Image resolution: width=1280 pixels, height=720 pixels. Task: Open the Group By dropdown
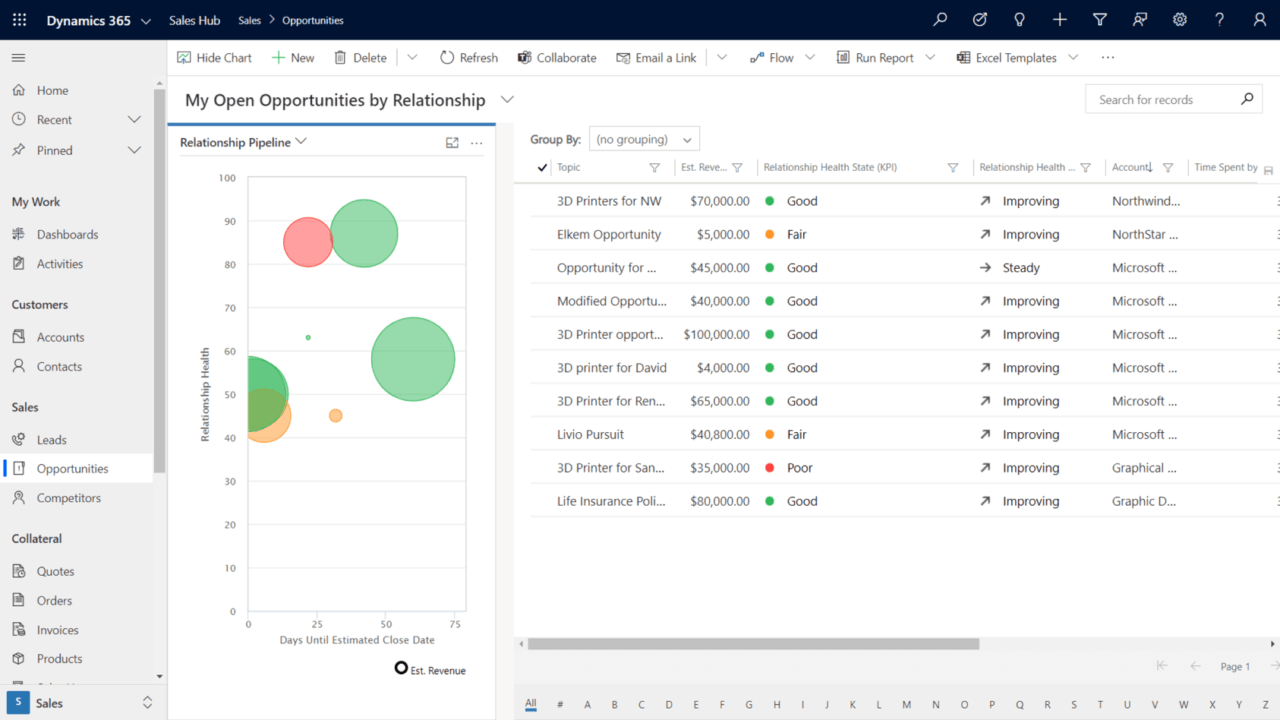click(x=644, y=138)
